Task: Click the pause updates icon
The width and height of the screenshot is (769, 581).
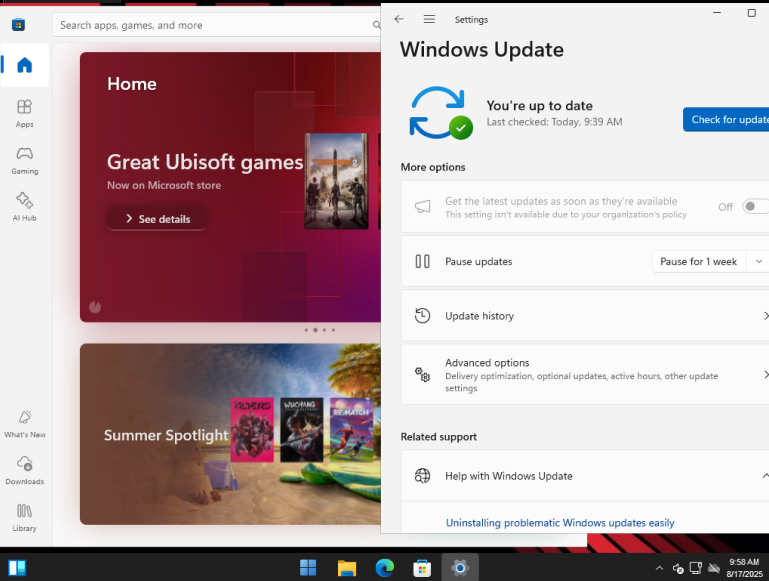Action: coord(422,261)
